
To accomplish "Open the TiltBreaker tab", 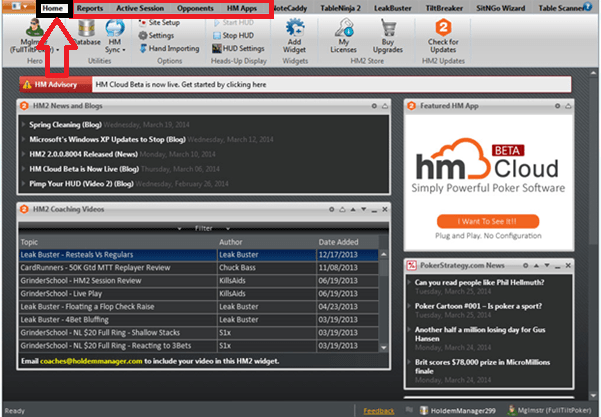I will click(444, 8).
